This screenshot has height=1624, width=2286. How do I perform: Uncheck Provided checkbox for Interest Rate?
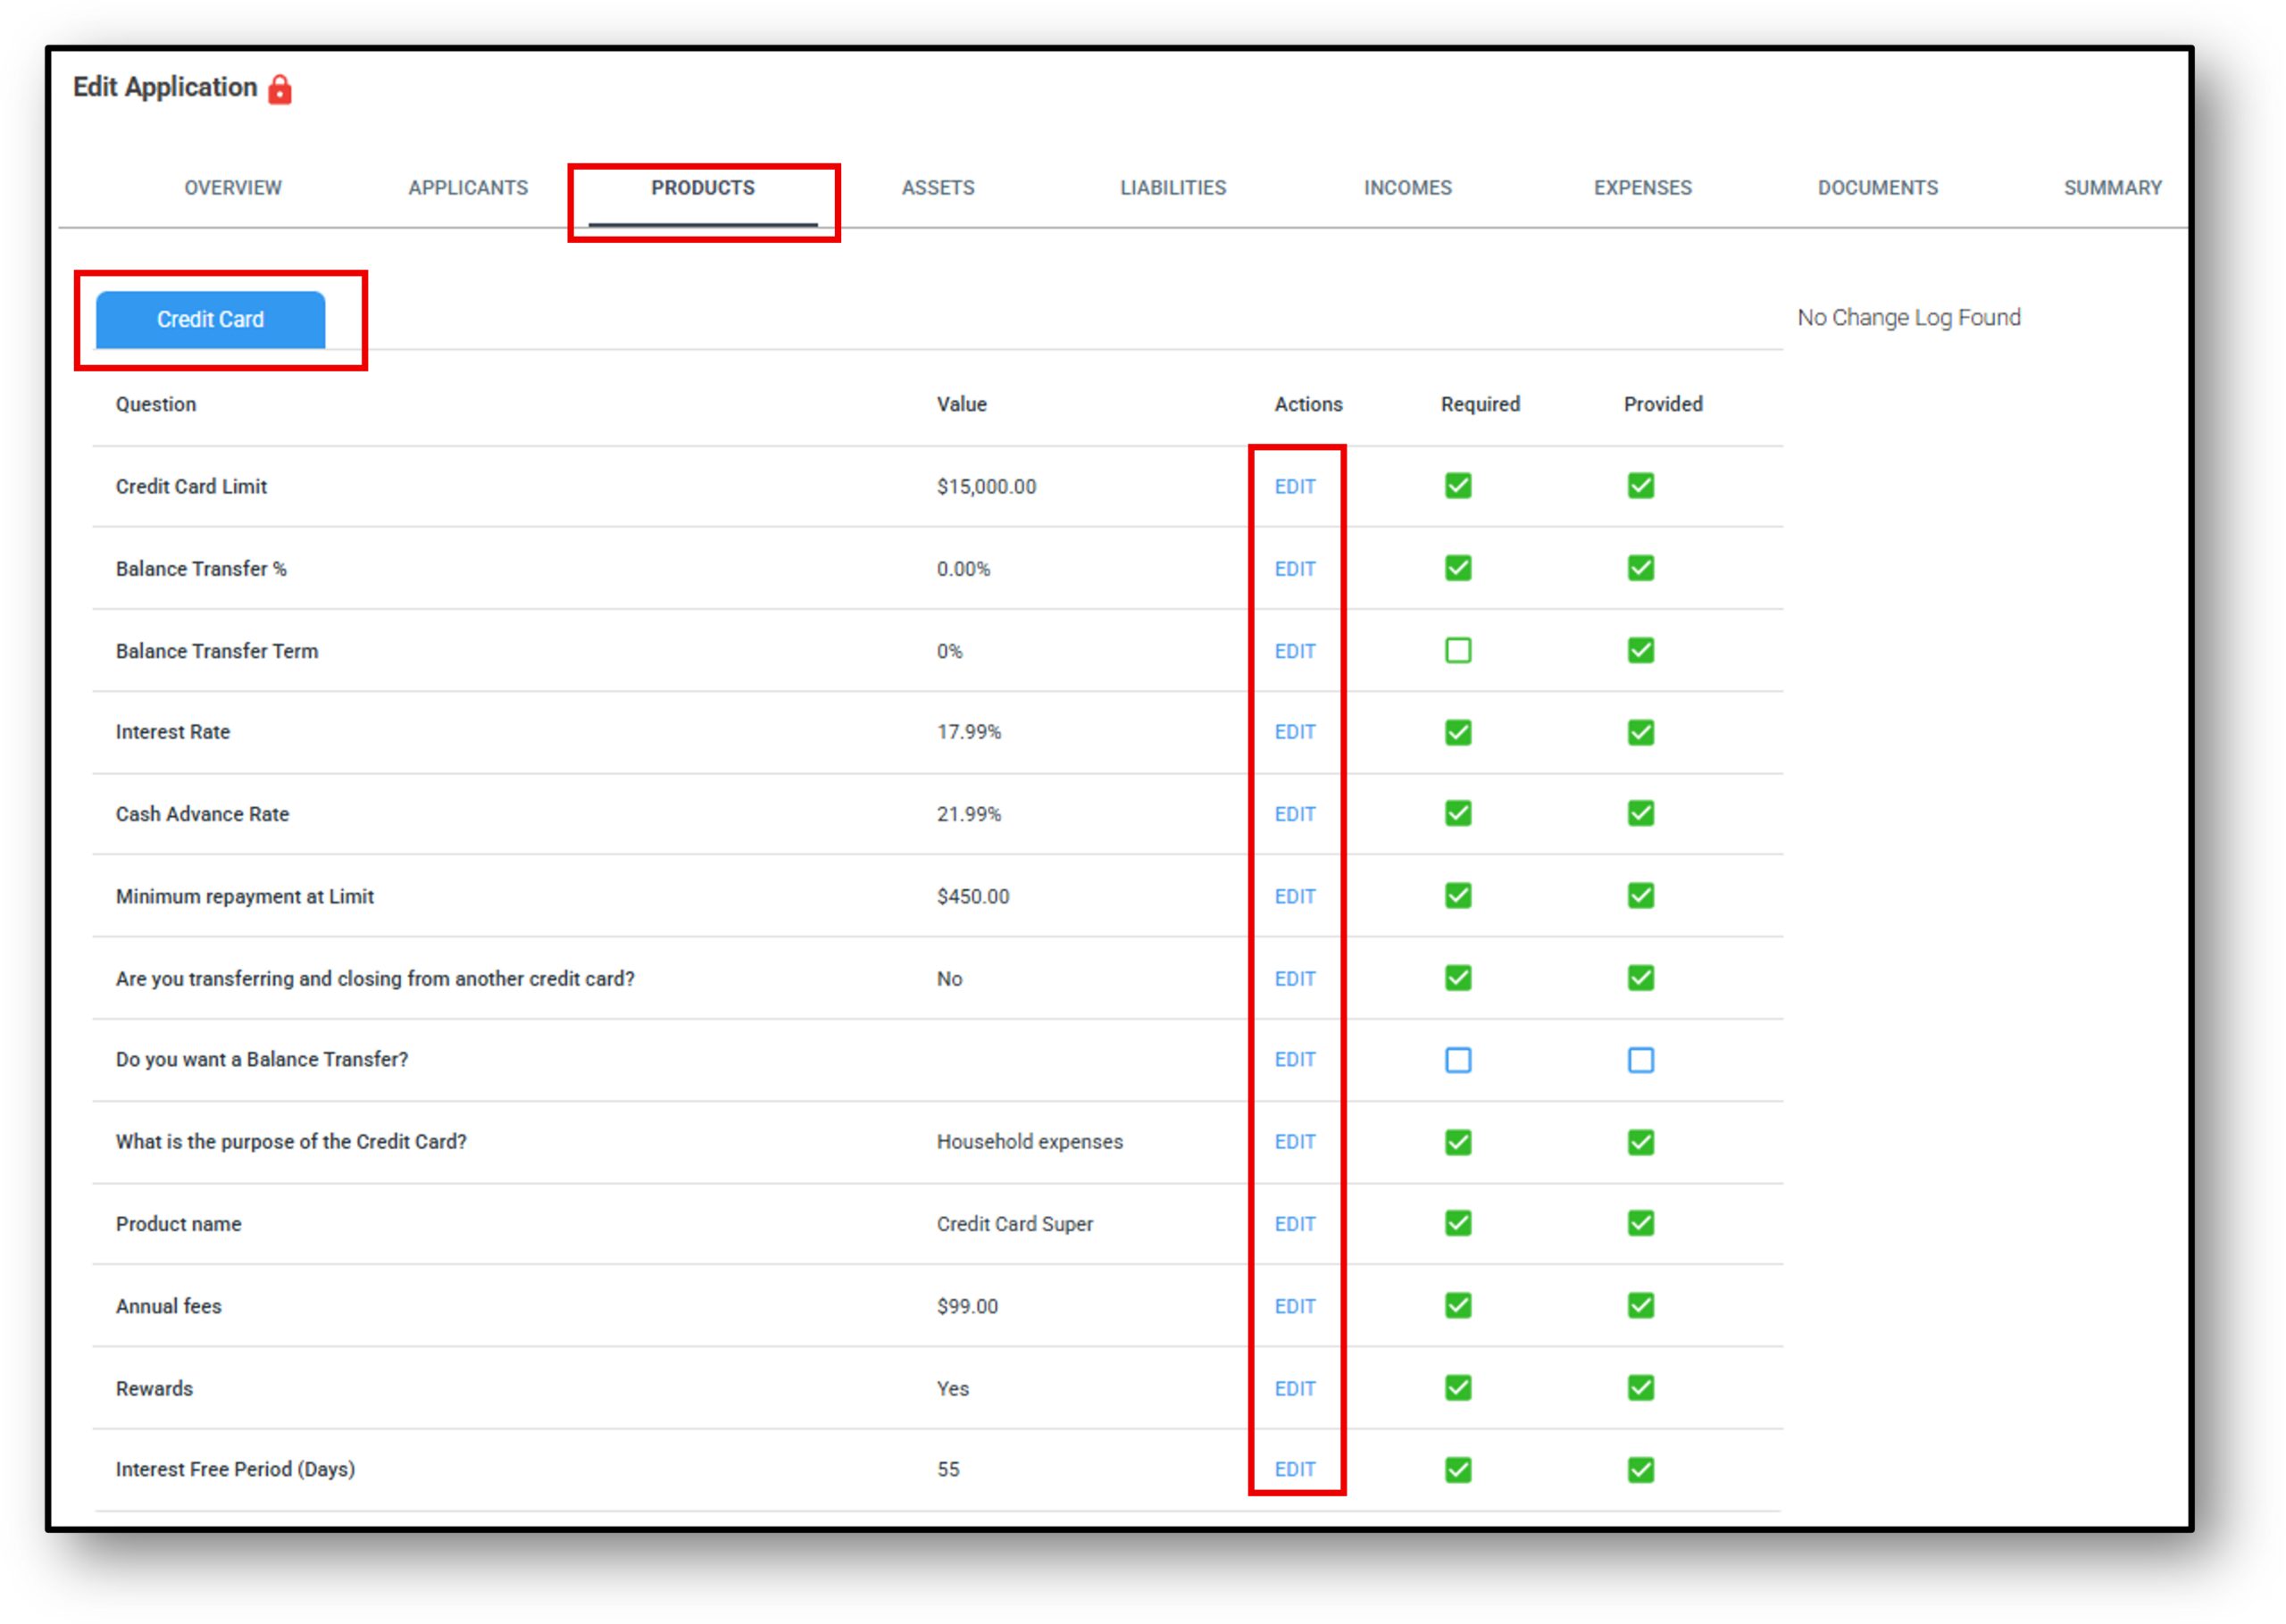1640,733
